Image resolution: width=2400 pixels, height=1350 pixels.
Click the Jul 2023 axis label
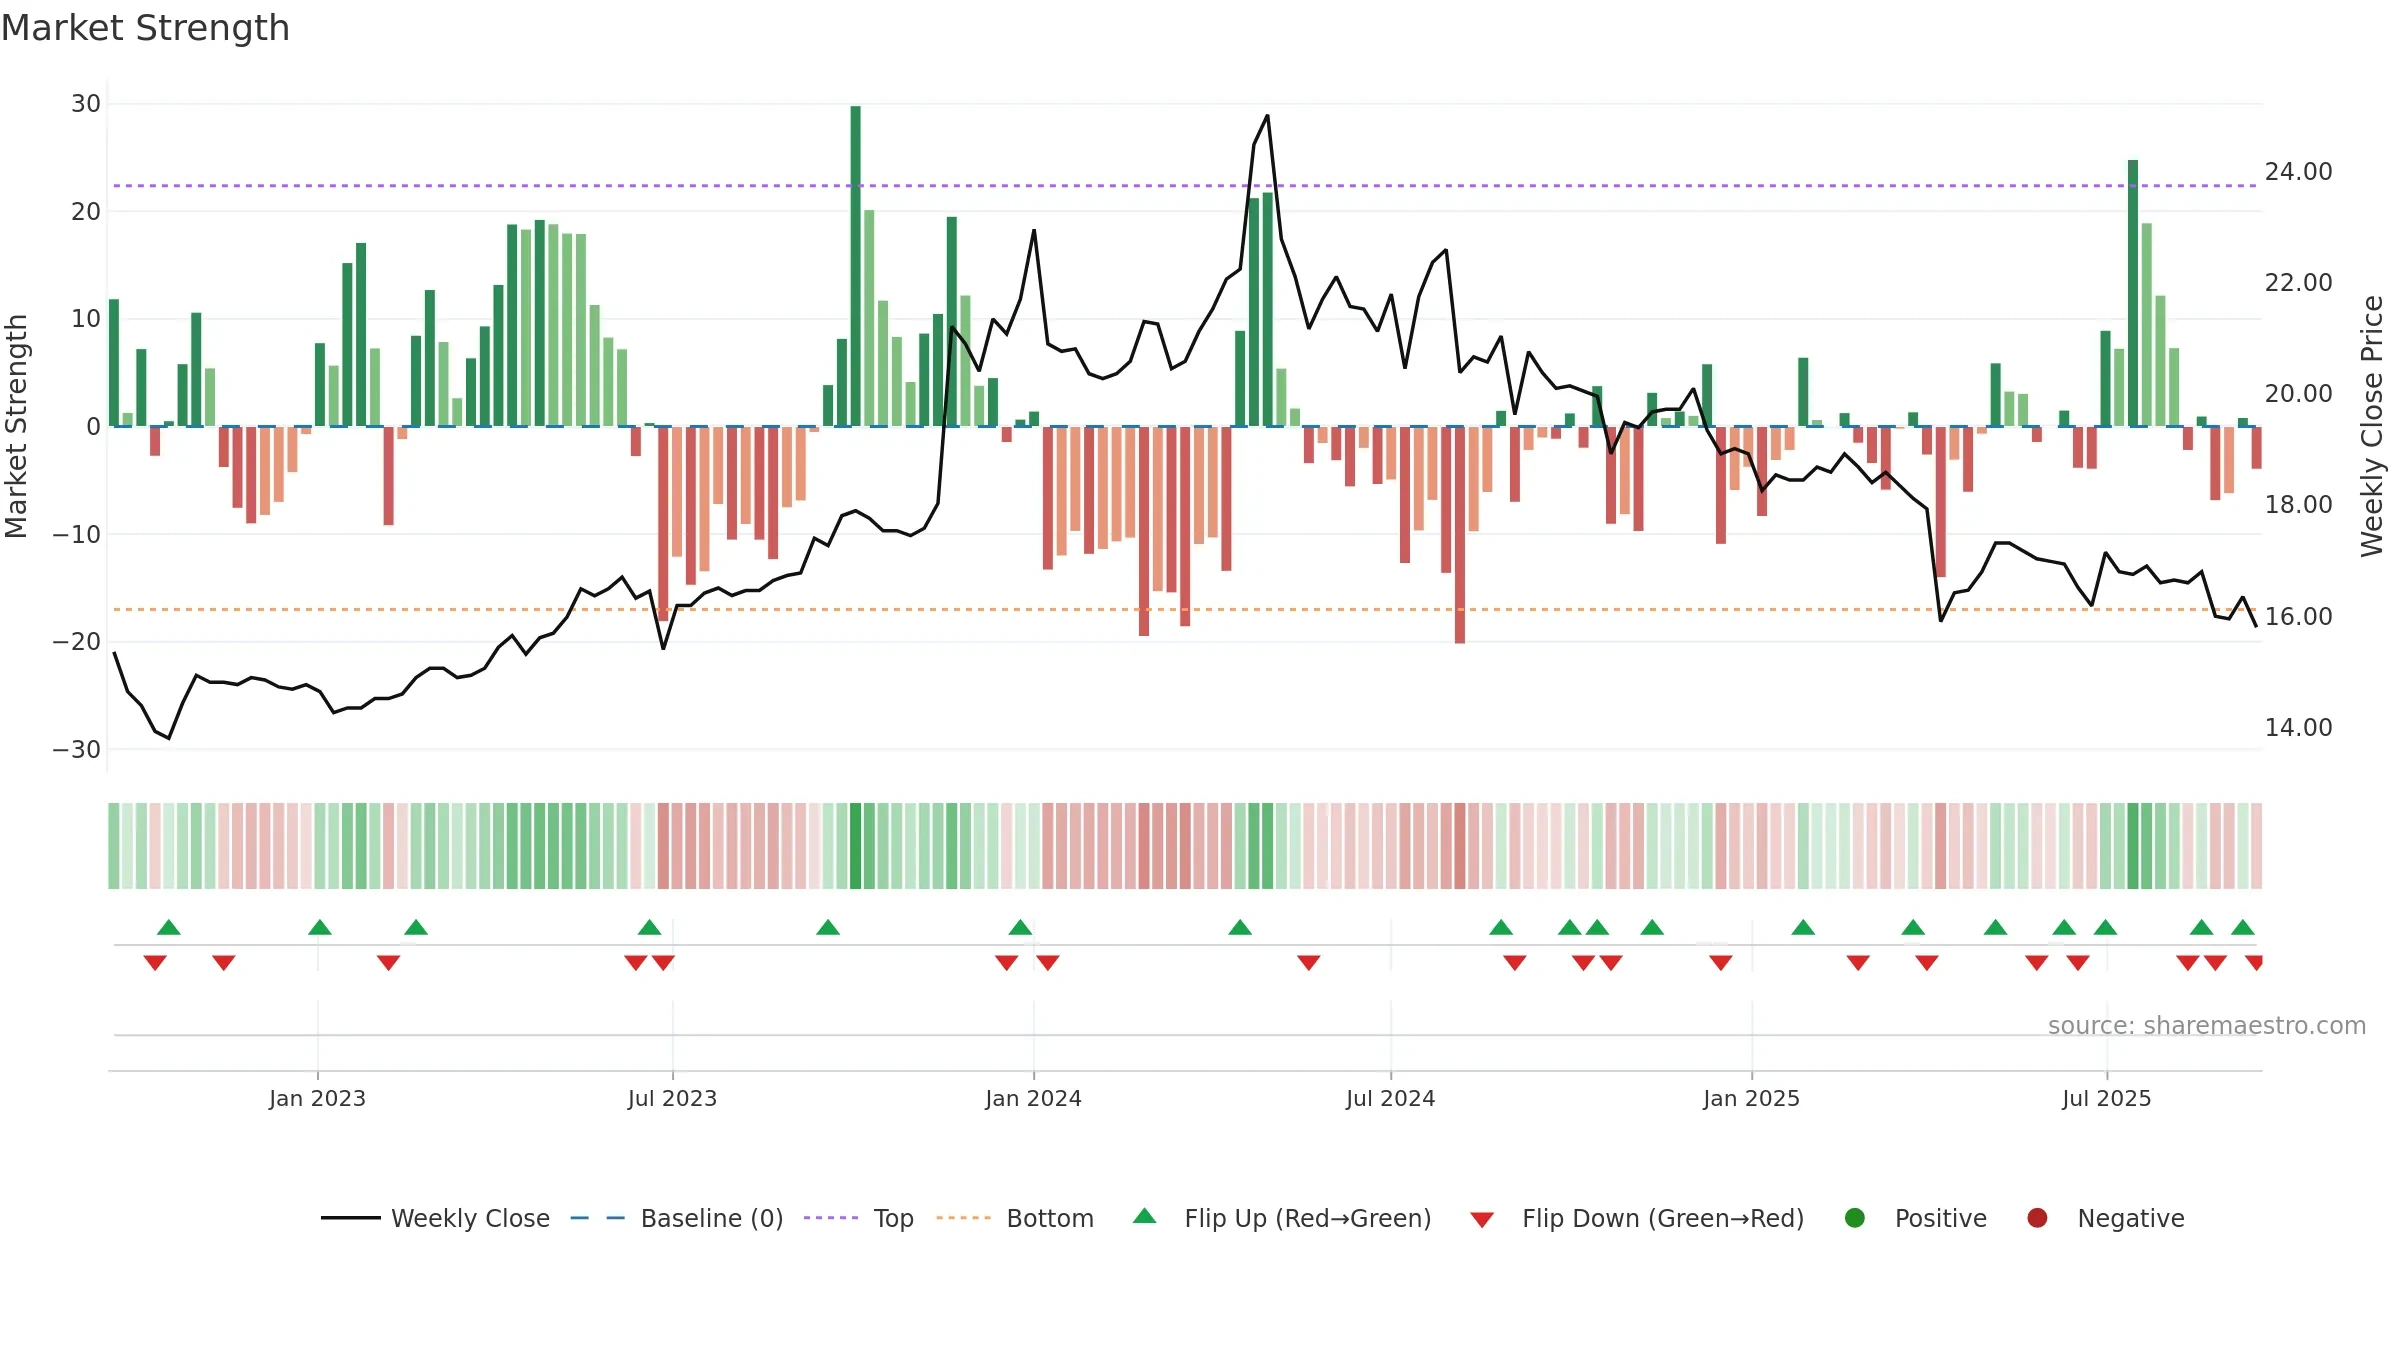click(672, 1098)
